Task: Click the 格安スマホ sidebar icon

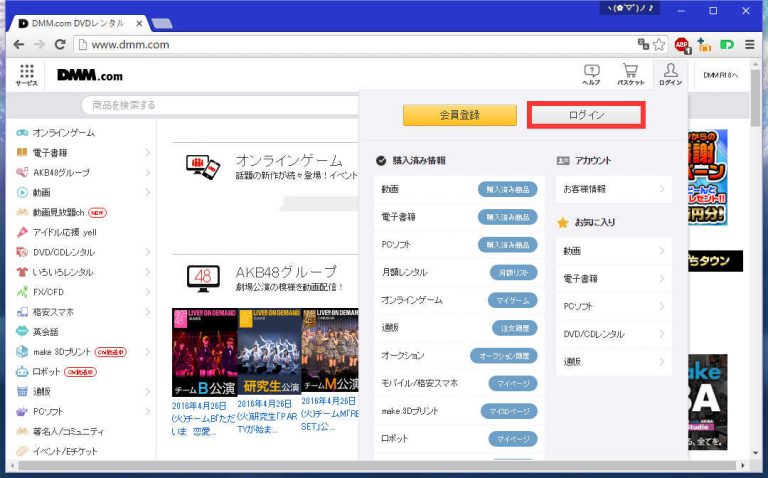Action: click(x=22, y=312)
